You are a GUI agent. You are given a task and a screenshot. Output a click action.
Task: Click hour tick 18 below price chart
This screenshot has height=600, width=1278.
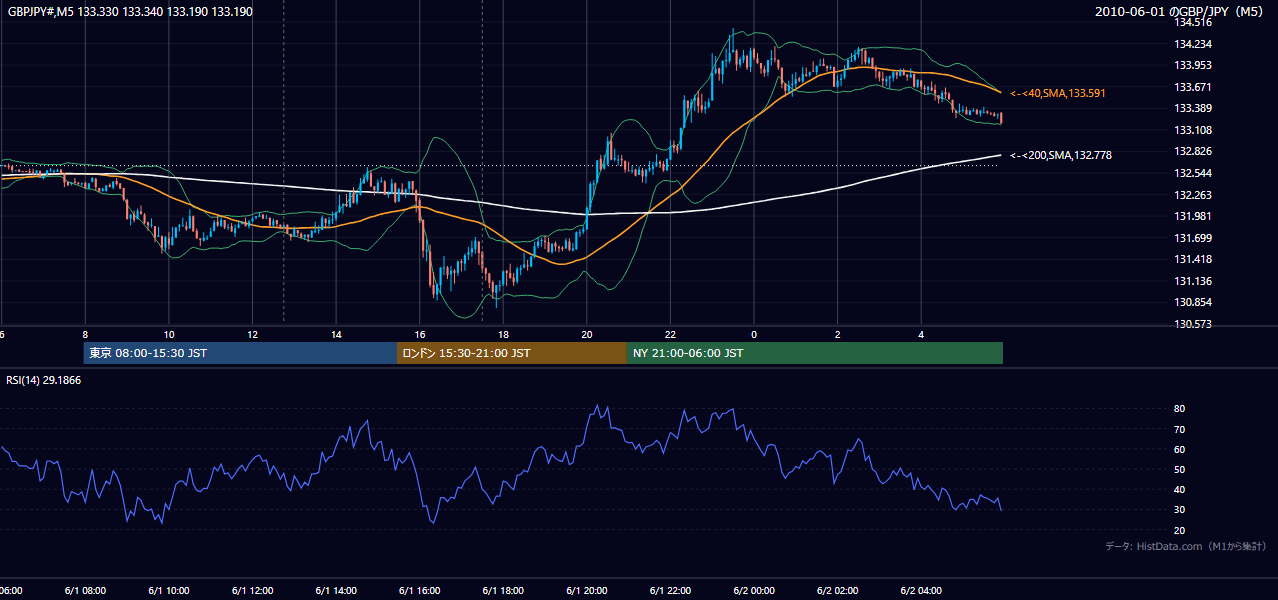point(503,335)
